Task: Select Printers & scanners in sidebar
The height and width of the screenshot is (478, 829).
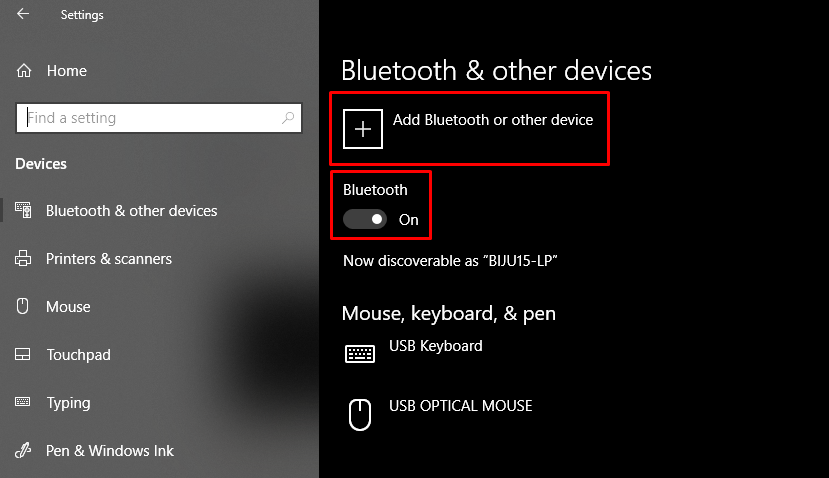Action: 108,259
